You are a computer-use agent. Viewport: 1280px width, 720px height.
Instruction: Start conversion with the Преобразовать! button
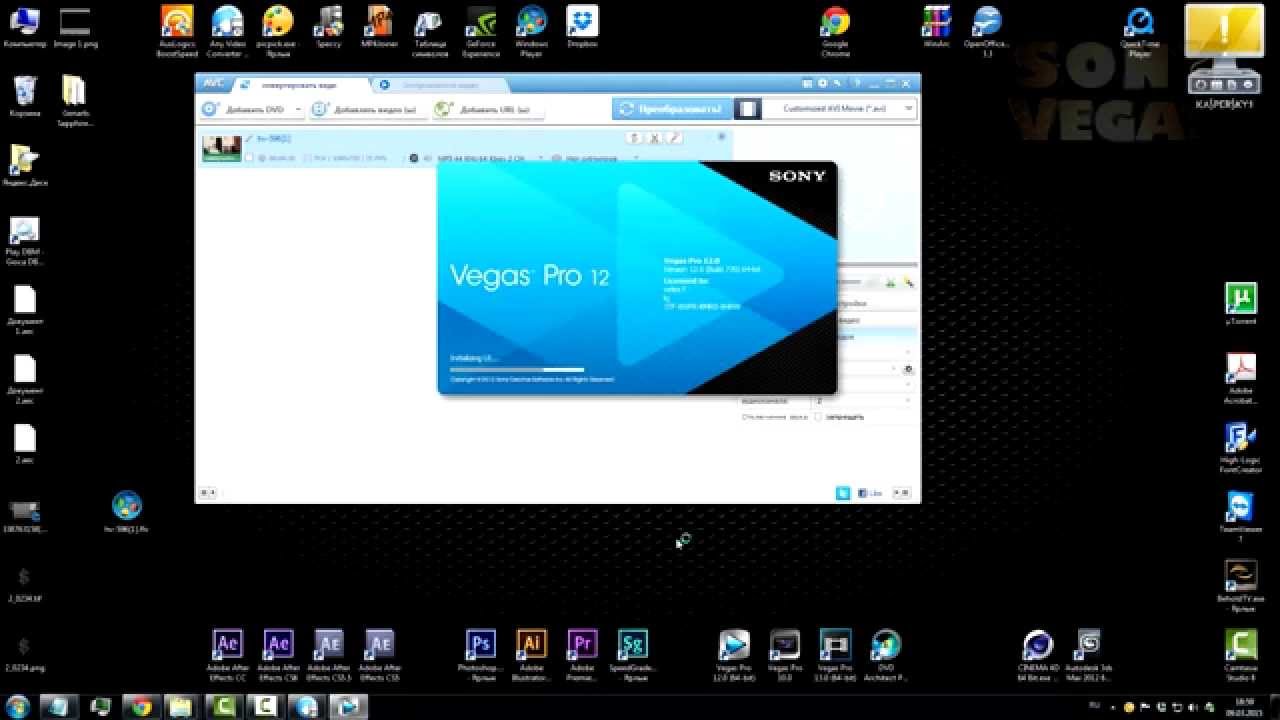(672, 108)
